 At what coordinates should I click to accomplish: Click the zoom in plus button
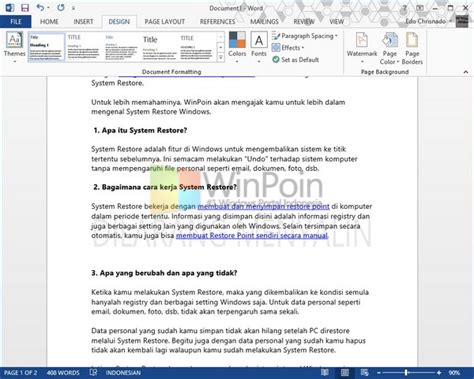tap(439, 373)
